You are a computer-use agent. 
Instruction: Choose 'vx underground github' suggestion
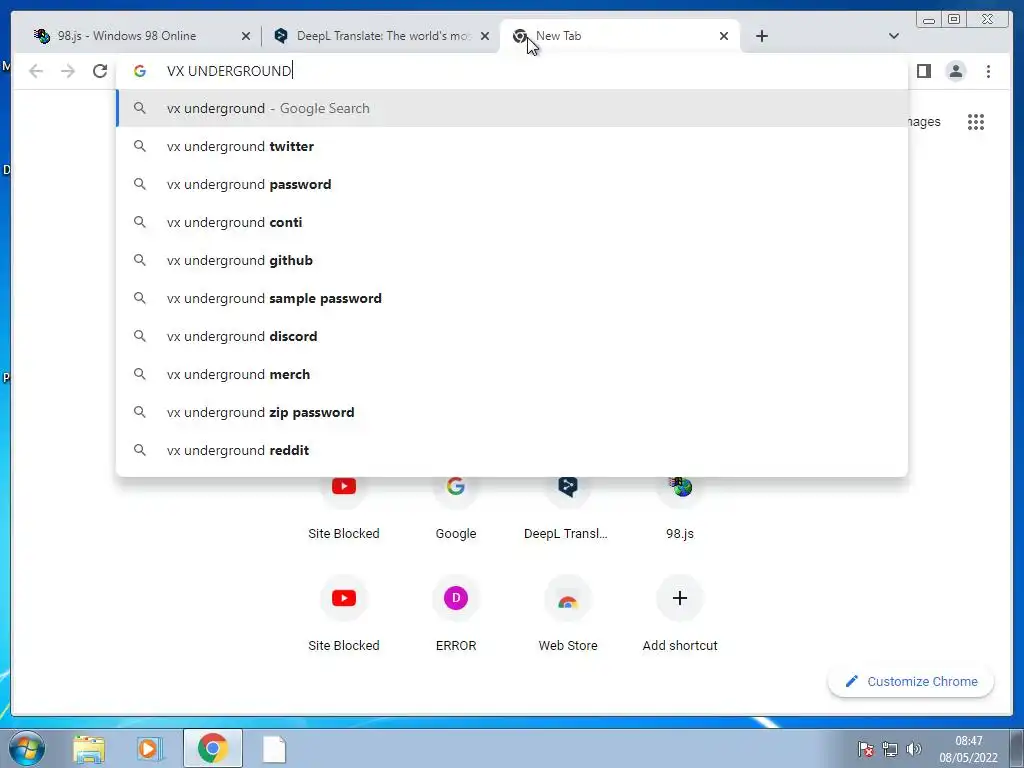pyautogui.click(x=512, y=260)
